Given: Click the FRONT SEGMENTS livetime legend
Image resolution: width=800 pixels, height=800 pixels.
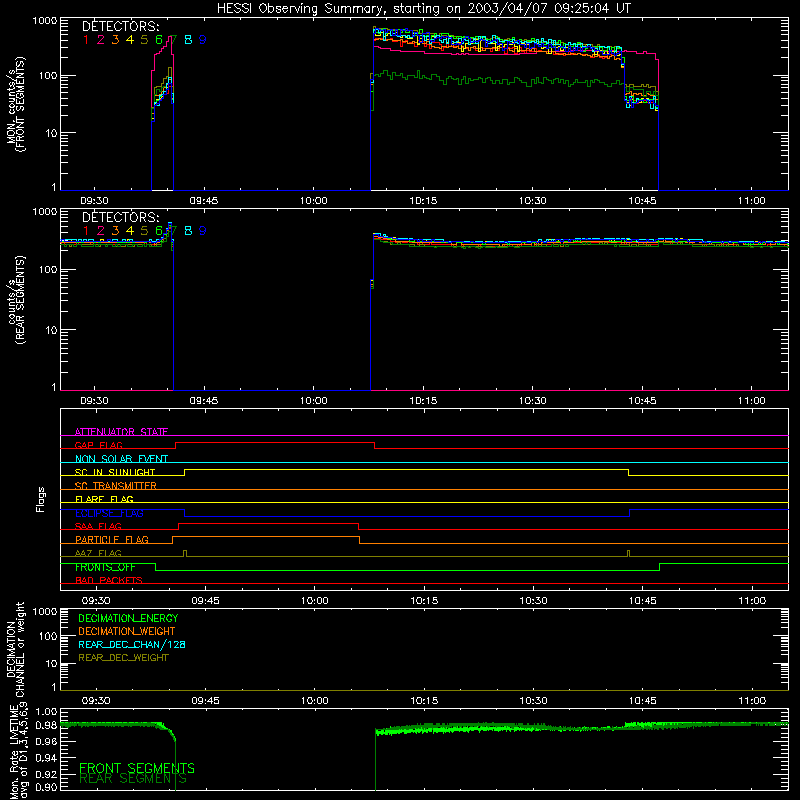Looking at the screenshot, I should tap(137, 768).
